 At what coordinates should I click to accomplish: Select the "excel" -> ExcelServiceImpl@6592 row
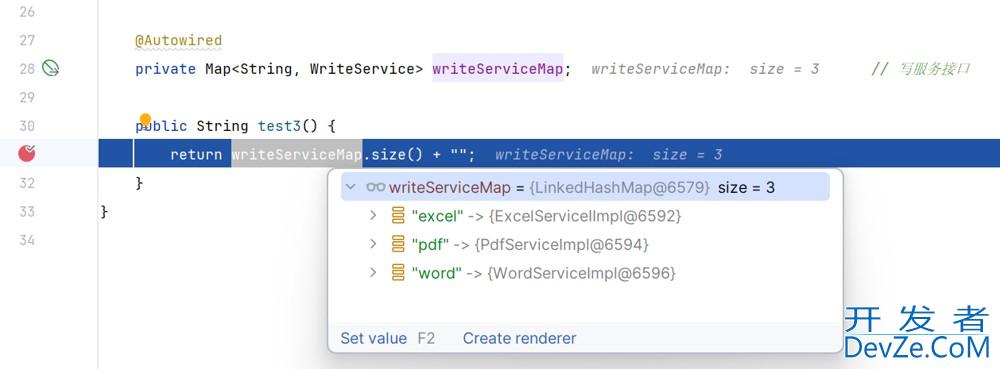[x=585, y=216]
